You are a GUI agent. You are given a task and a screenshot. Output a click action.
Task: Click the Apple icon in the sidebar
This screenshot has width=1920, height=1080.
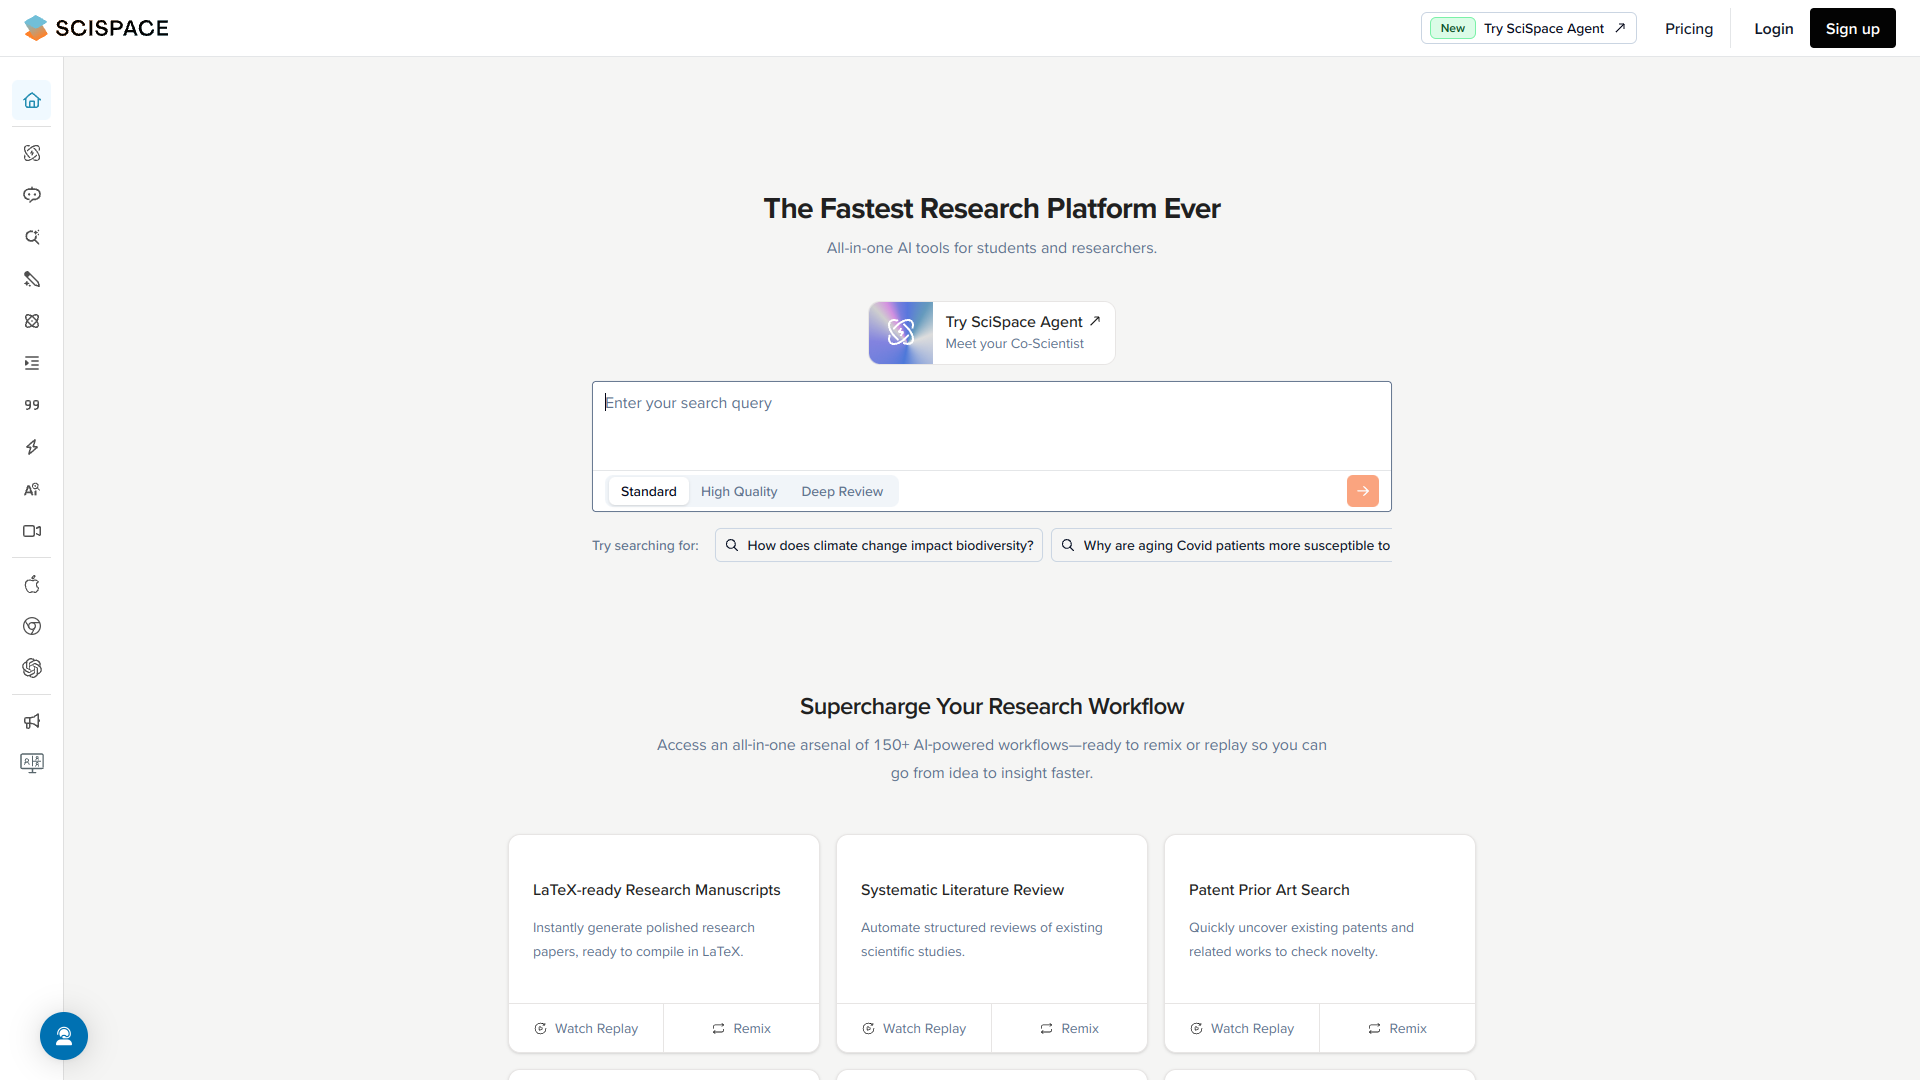pos(31,584)
